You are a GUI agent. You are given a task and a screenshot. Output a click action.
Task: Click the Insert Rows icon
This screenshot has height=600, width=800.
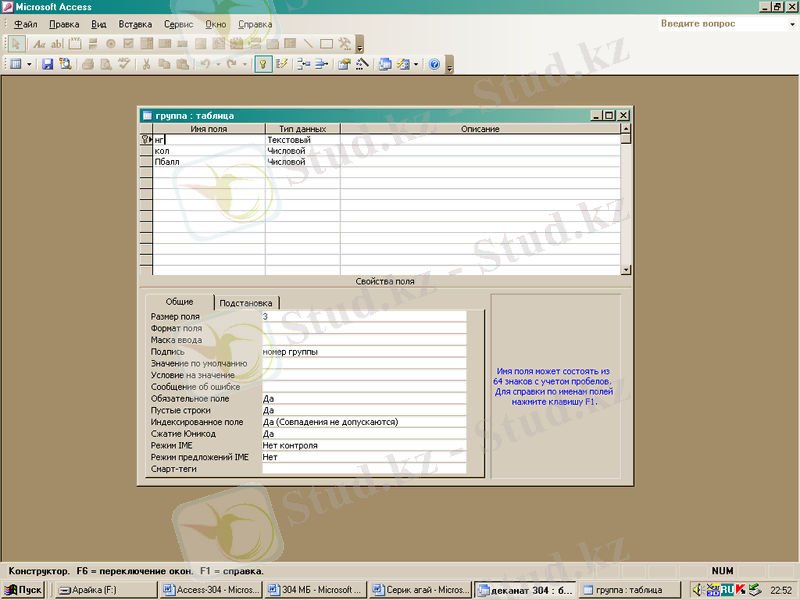coord(302,64)
